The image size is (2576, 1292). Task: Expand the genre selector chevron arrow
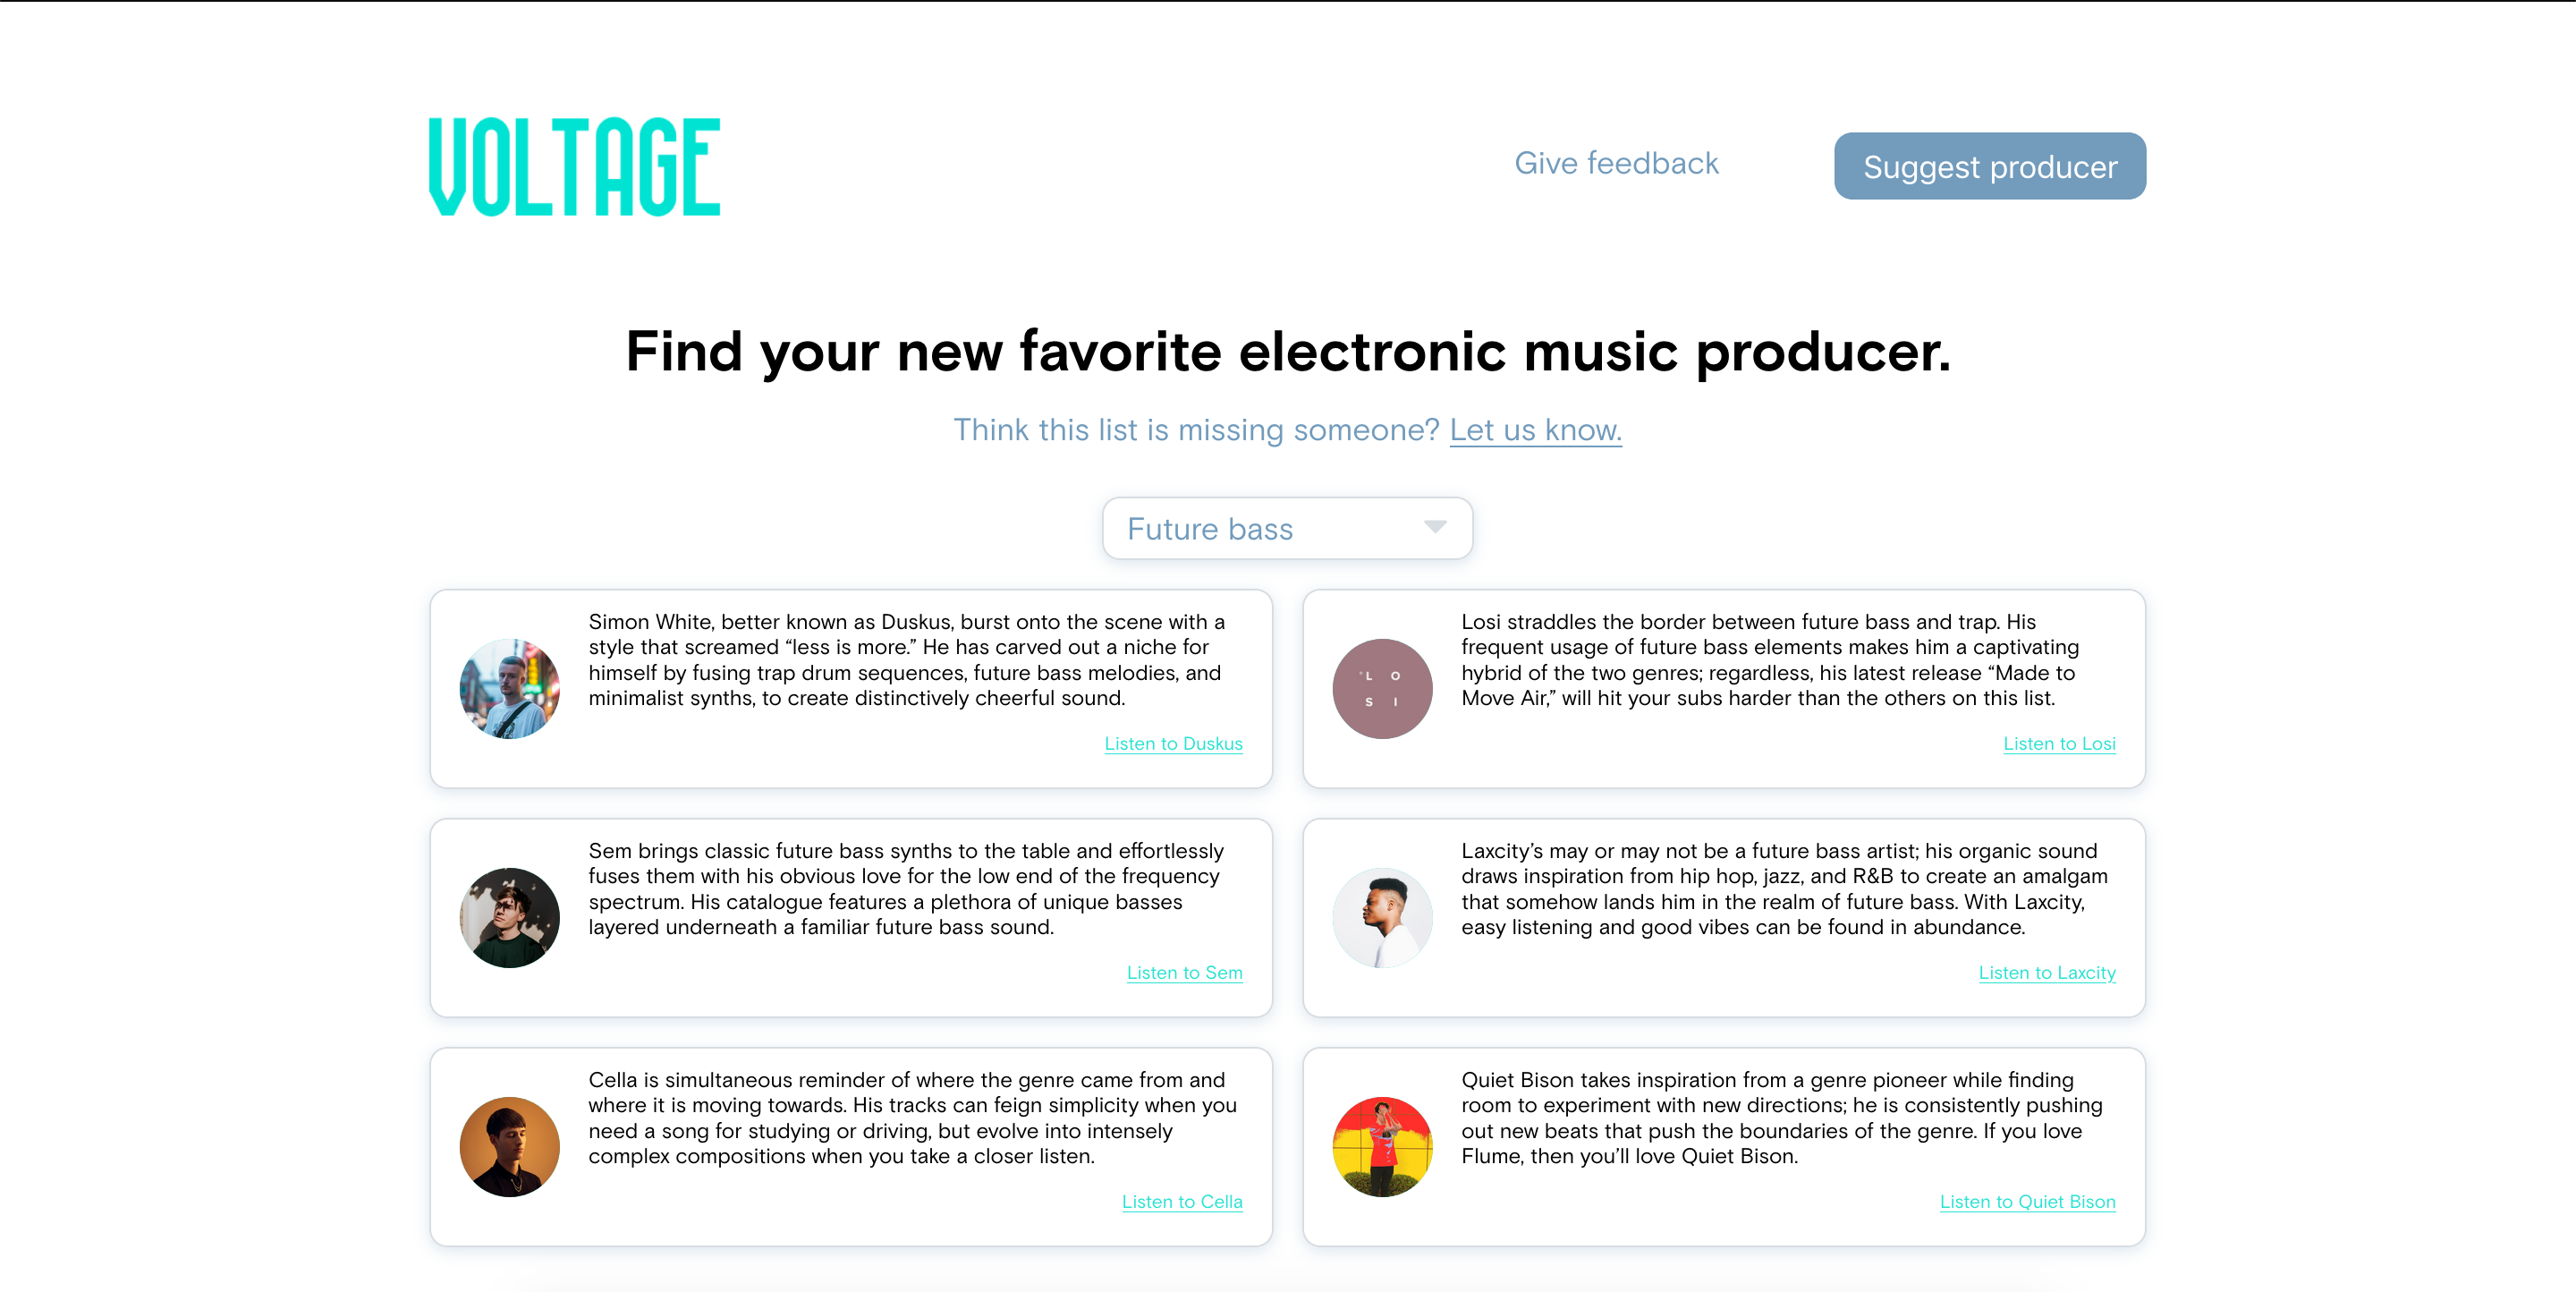point(1436,528)
